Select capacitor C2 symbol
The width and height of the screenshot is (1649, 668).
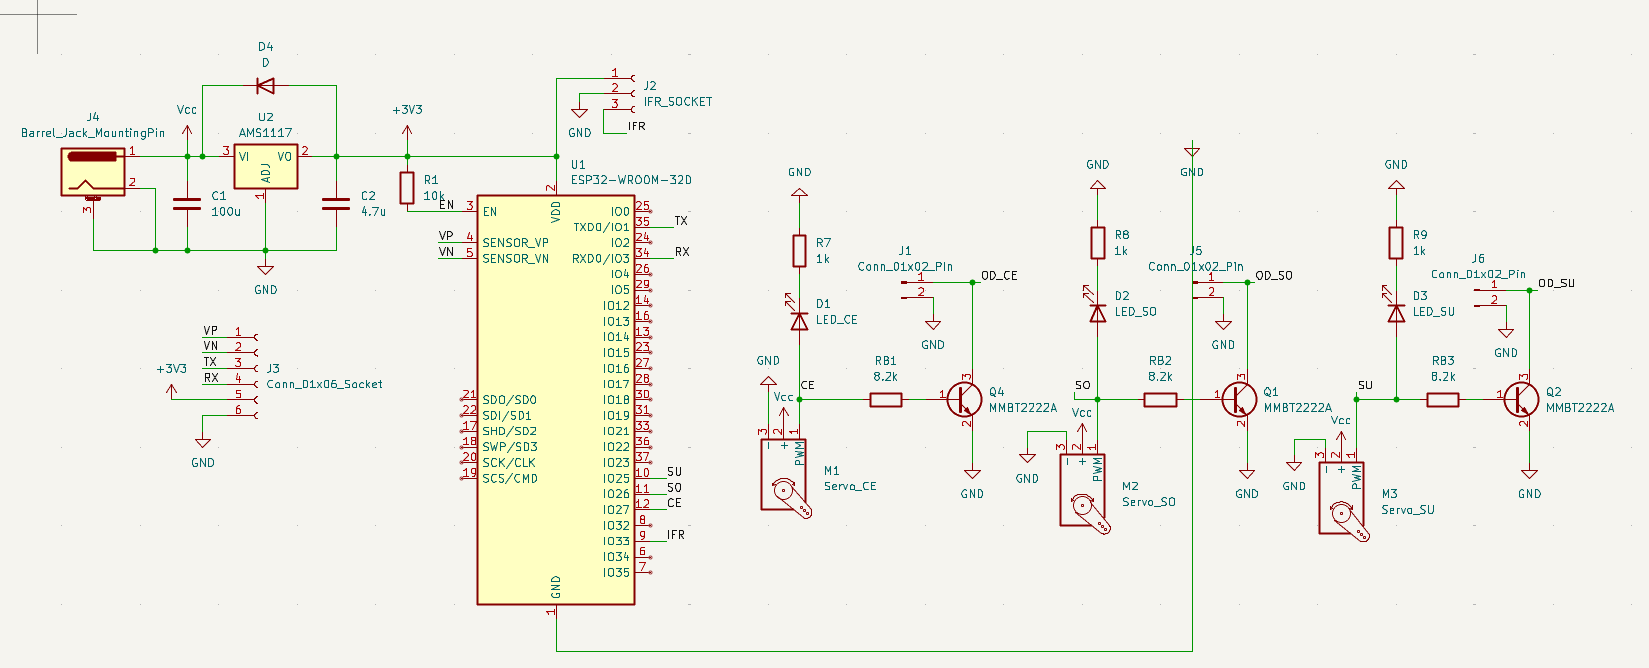[336, 204]
